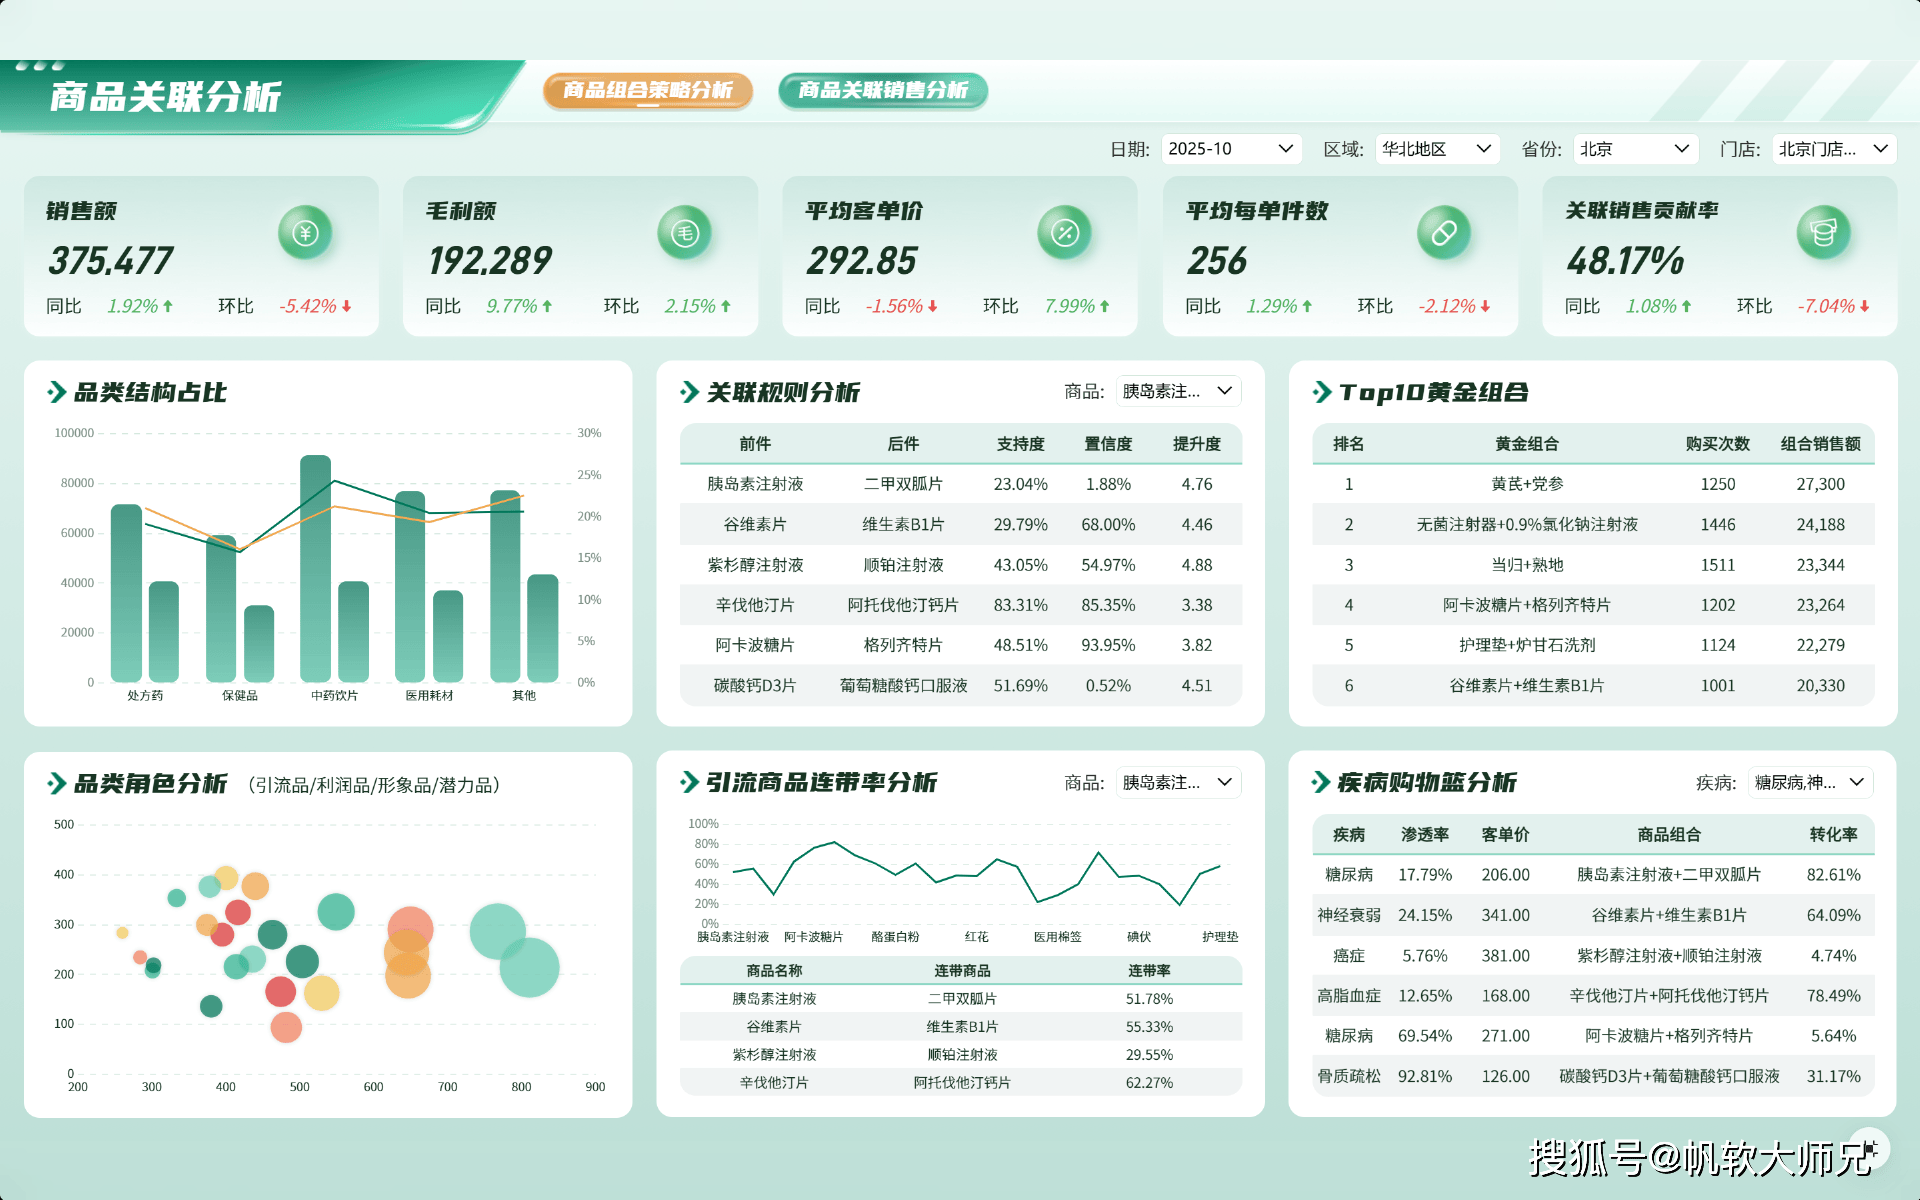Viewport: 1920px width, 1200px height.
Task: Click the percent icon on 平均客单价 card
Action: point(1064,233)
